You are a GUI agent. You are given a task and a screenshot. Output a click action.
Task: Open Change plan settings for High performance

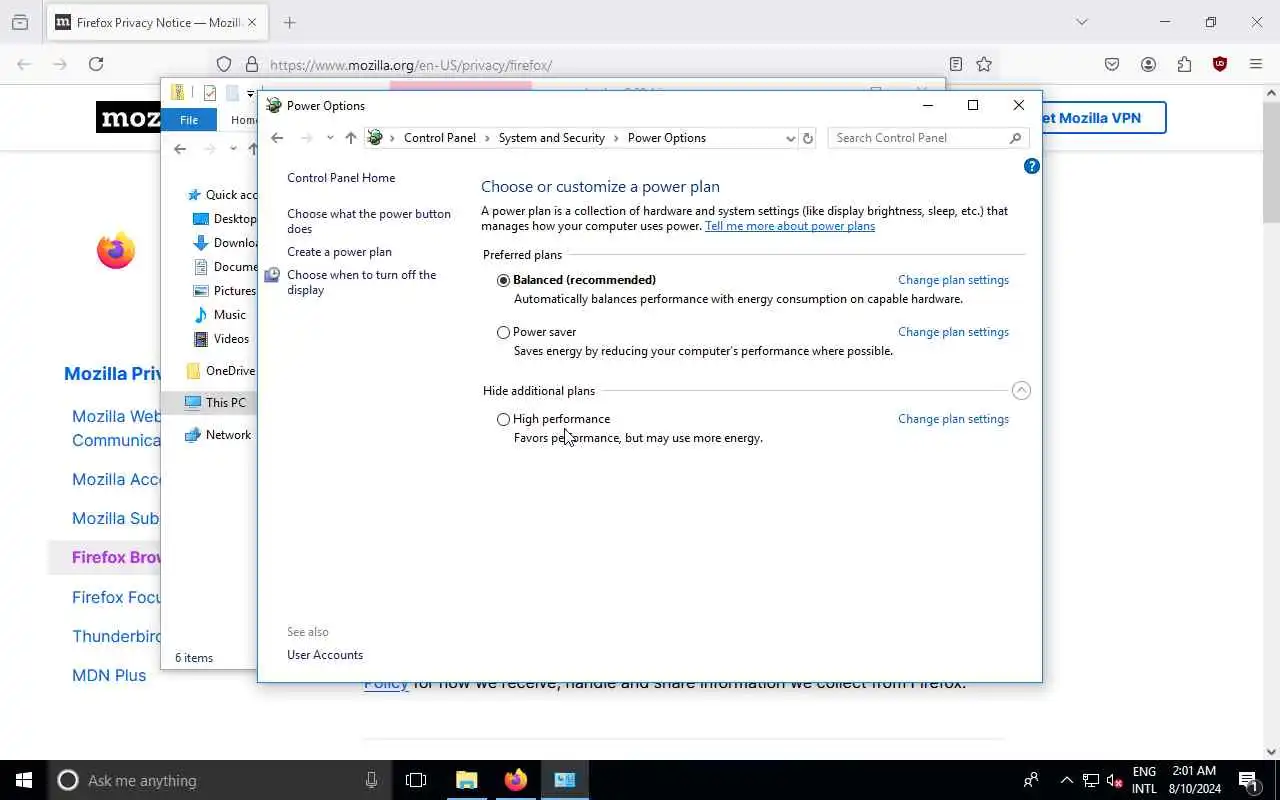[x=953, y=419]
